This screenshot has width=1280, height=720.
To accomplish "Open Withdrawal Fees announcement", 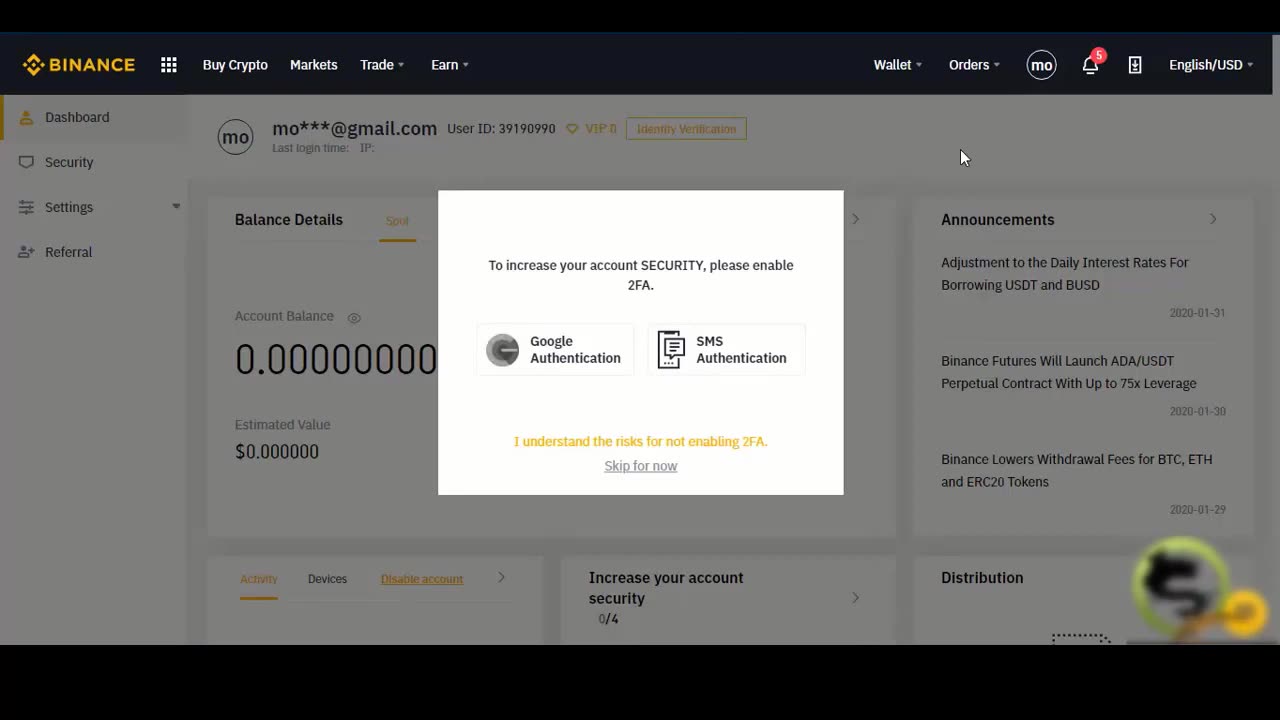I will (x=1077, y=470).
